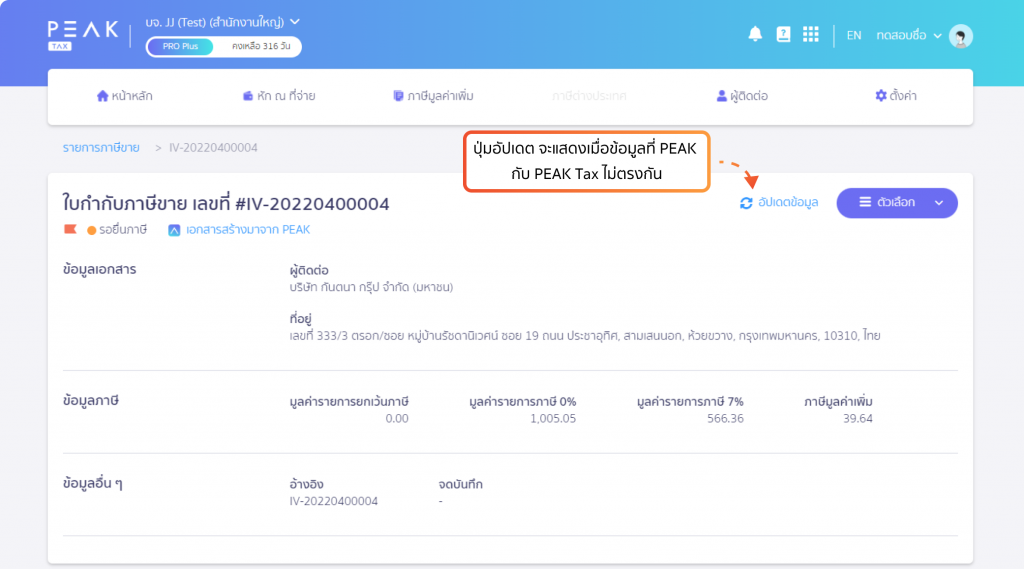Image resolution: width=1024 pixels, height=569 pixels.
Task: Click the invoice title #IV-20220400004
Action: [226, 204]
